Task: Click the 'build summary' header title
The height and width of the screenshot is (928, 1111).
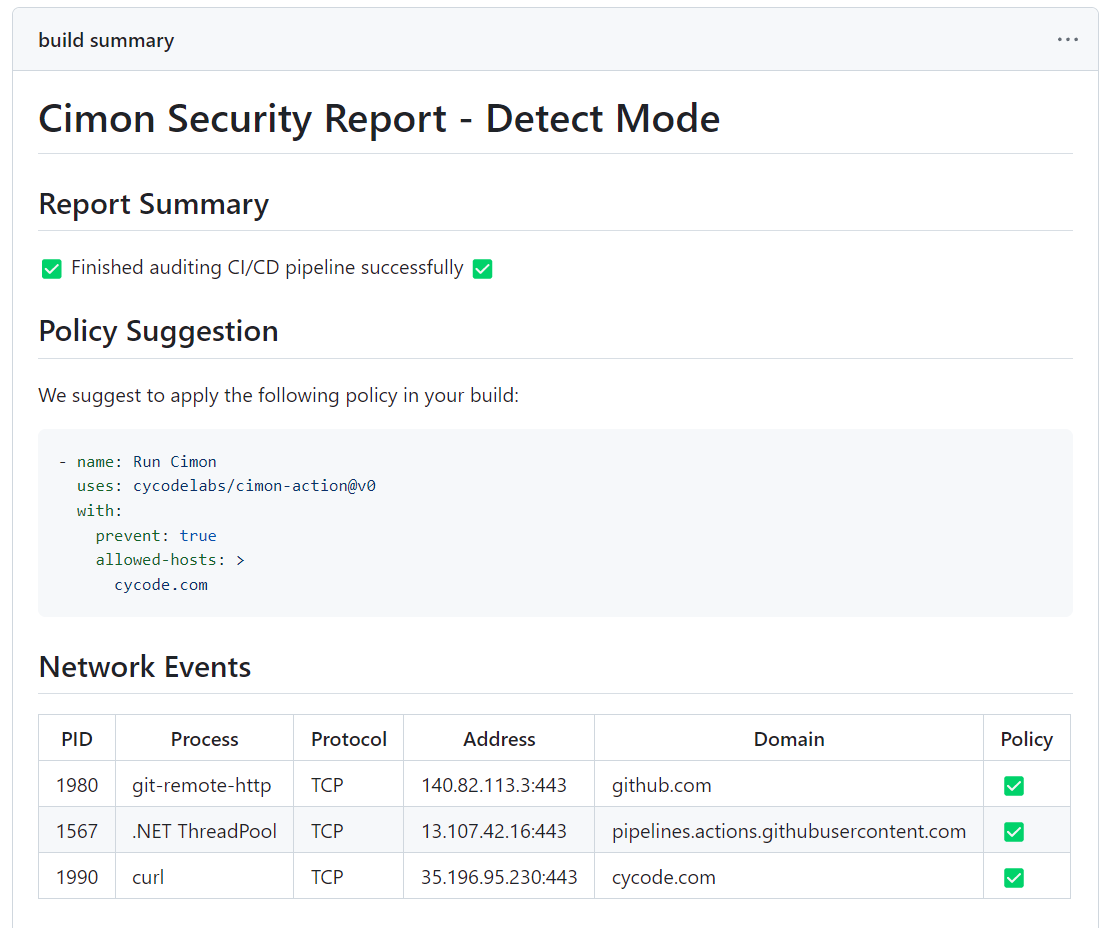Action: (106, 41)
